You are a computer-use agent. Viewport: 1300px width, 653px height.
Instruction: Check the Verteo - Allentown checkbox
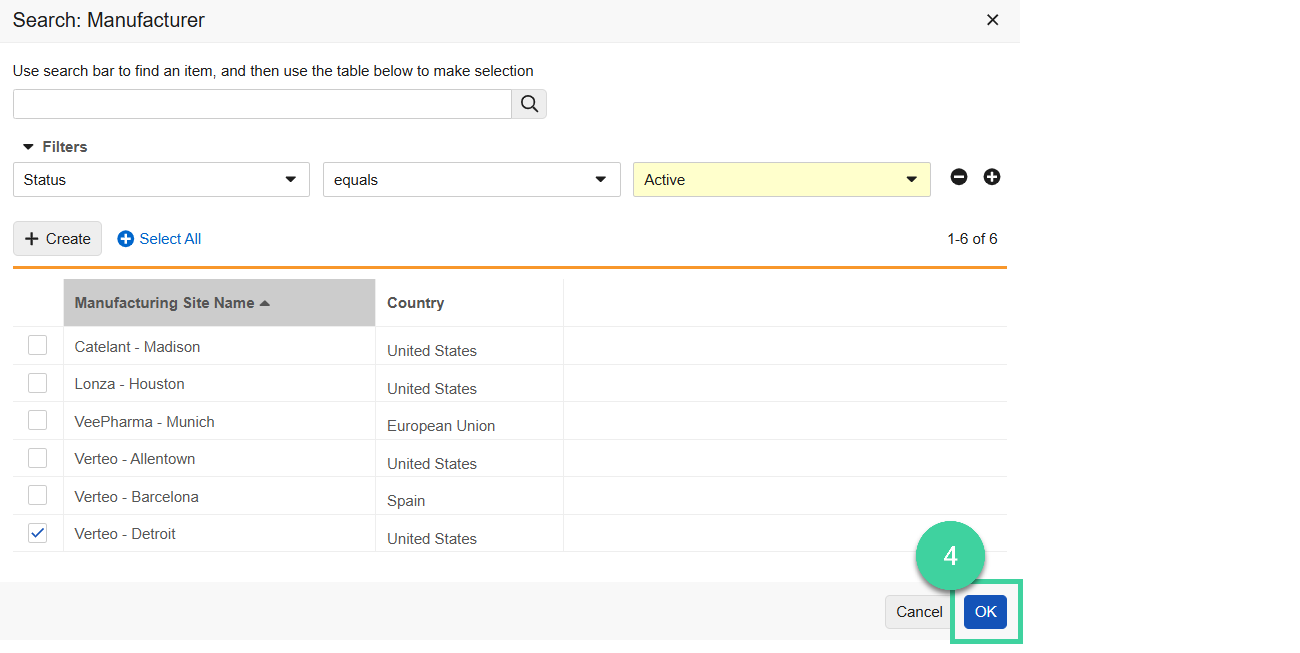point(37,458)
